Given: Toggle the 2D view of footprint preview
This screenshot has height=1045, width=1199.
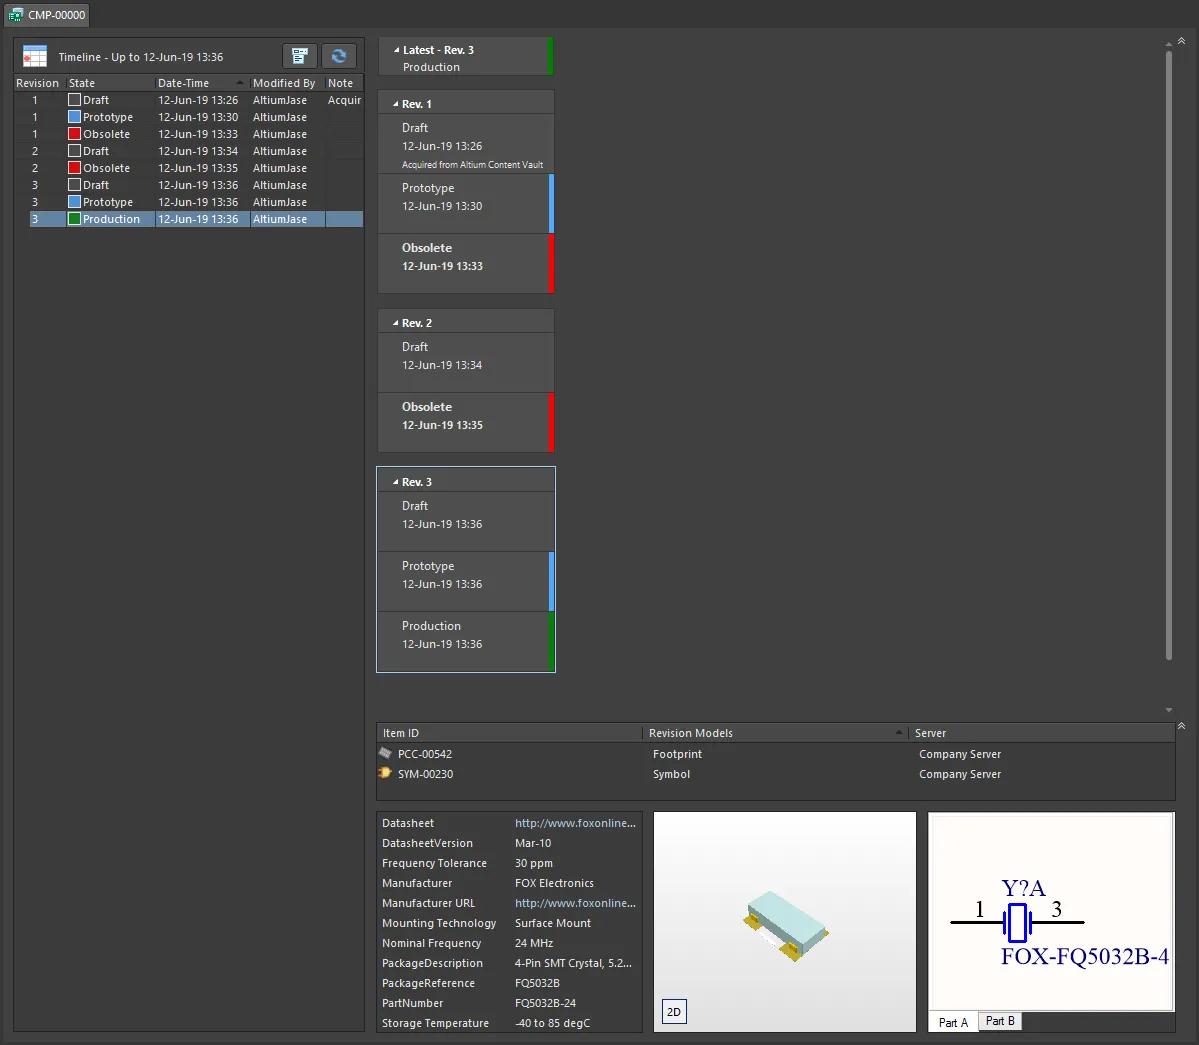Looking at the screenshot, I should coord(674,1012).
